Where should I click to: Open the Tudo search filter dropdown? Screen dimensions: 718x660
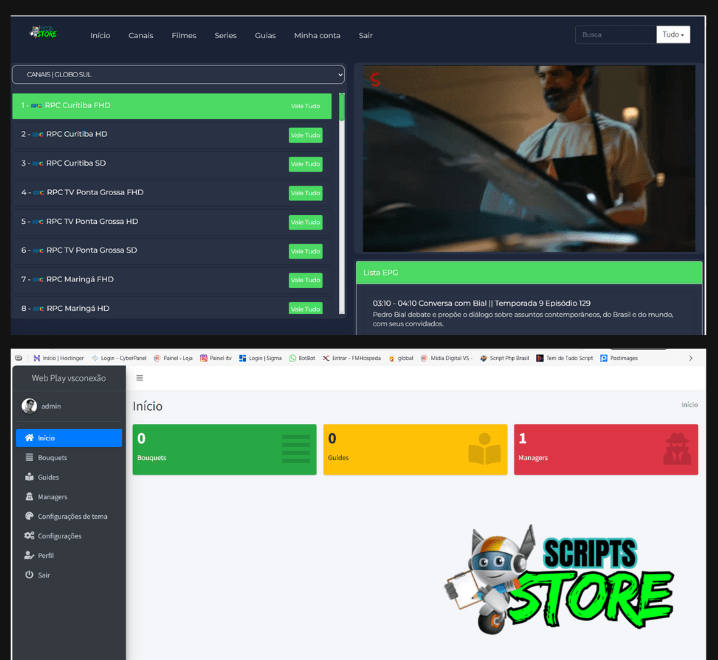673,35
